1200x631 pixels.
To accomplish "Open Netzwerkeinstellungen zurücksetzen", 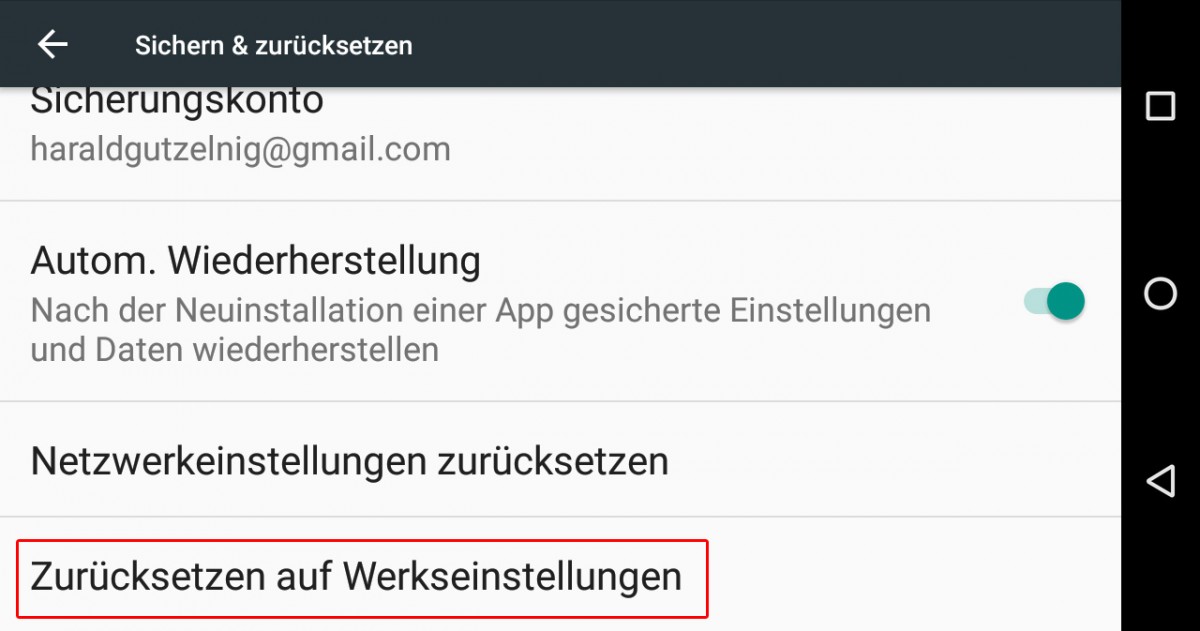I will pos(560,460).
